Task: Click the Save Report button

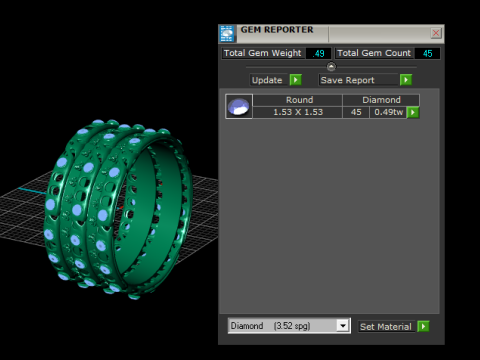Action: tap(359, 80)
